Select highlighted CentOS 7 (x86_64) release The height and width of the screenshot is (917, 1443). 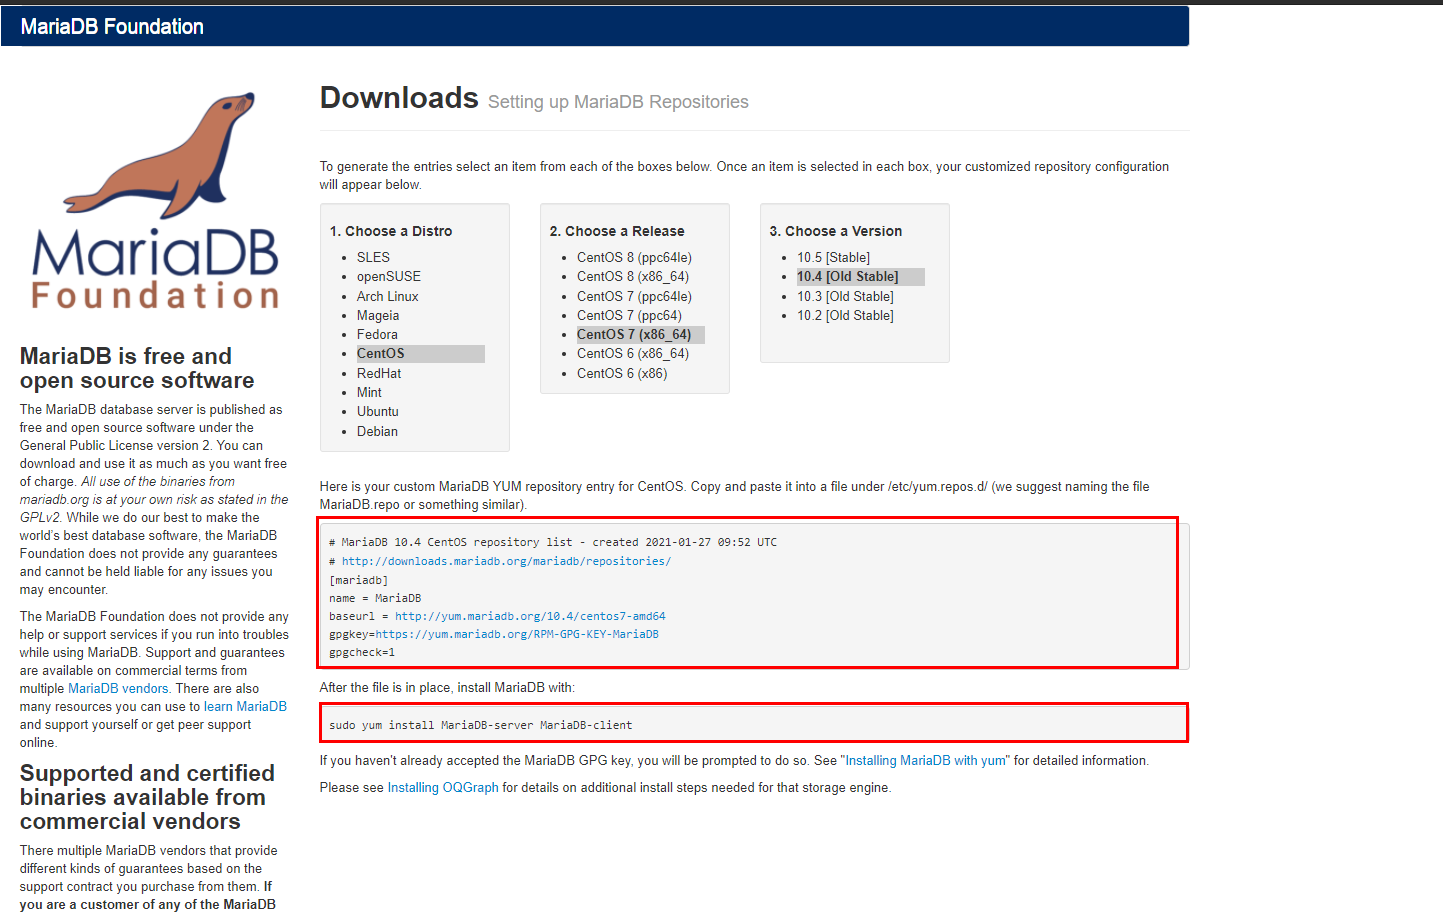point(640,334)
